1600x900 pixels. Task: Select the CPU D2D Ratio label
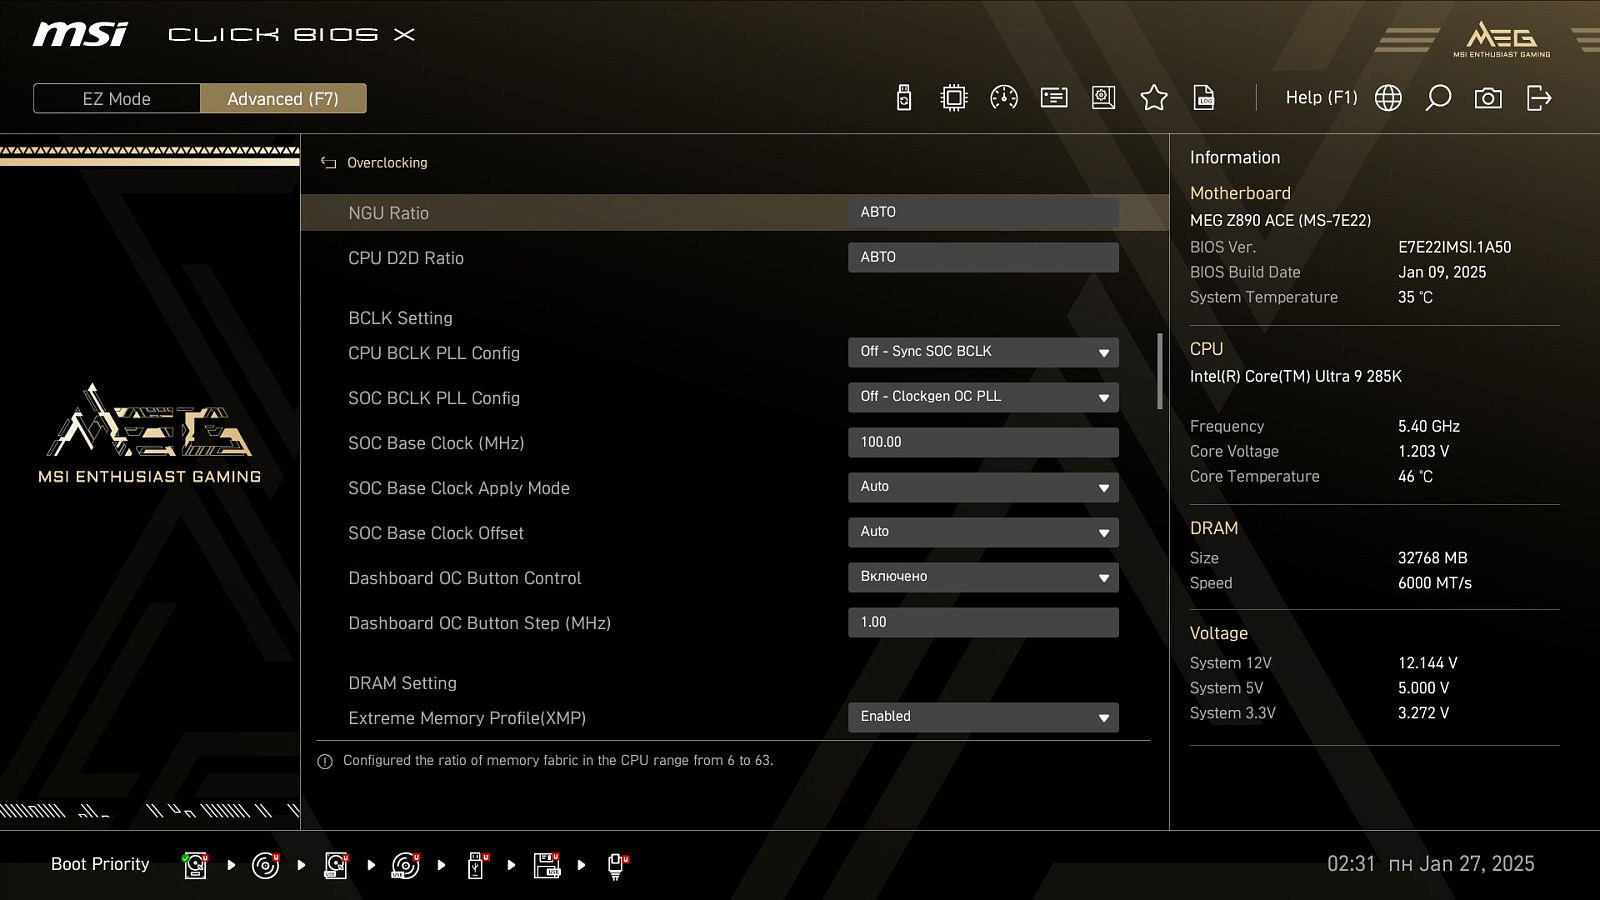(x=406, y=258)
